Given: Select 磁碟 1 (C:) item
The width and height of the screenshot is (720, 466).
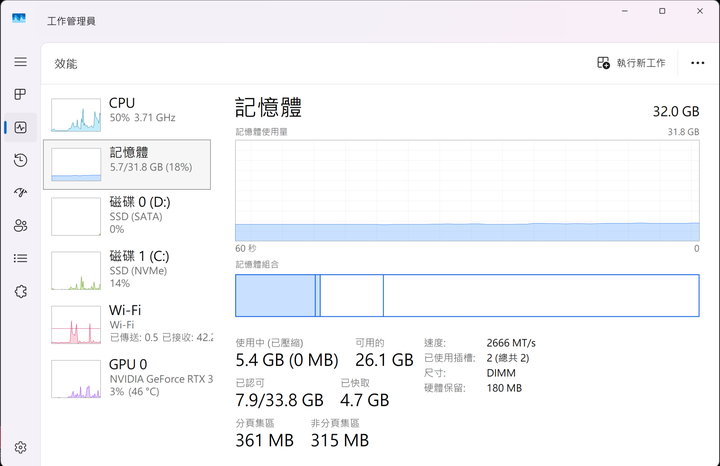Looking at the screenshot, I should (x=127, y=270).
